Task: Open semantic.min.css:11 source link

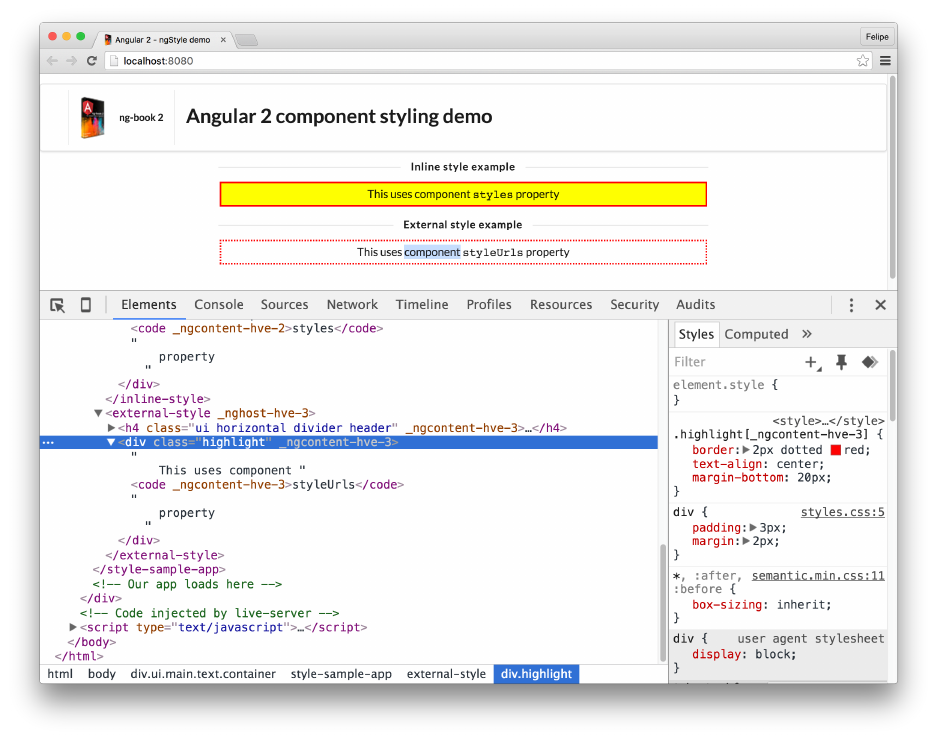Action: click(817, 576)
